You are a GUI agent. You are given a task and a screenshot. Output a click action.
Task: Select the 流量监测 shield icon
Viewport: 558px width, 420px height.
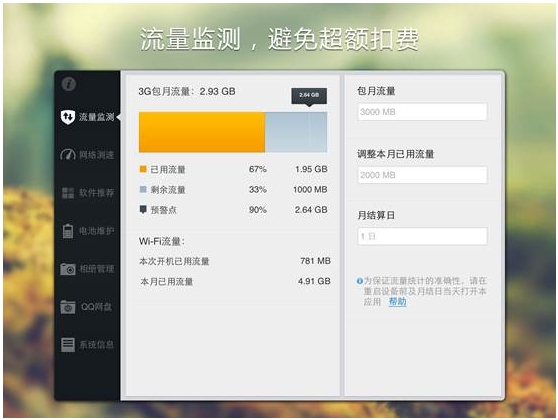coord(68,117)
